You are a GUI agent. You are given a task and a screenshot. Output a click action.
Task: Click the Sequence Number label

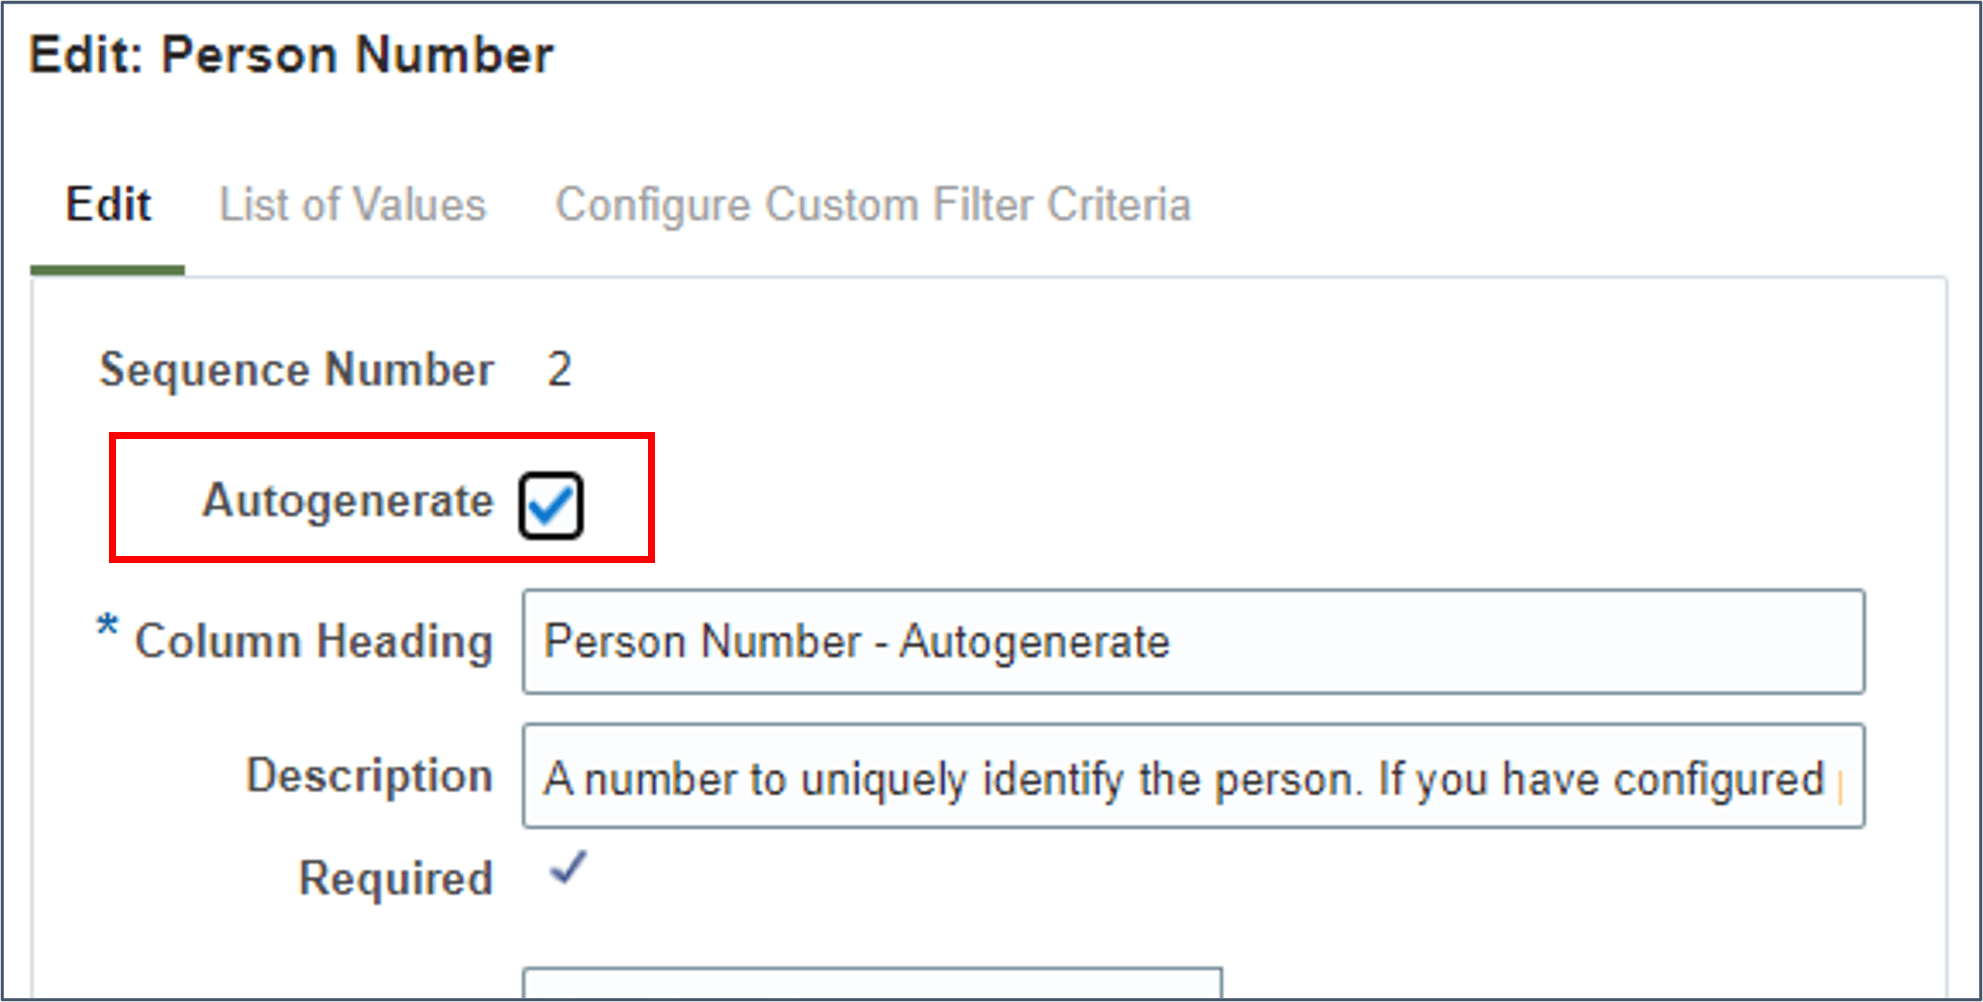coord(296,370)
